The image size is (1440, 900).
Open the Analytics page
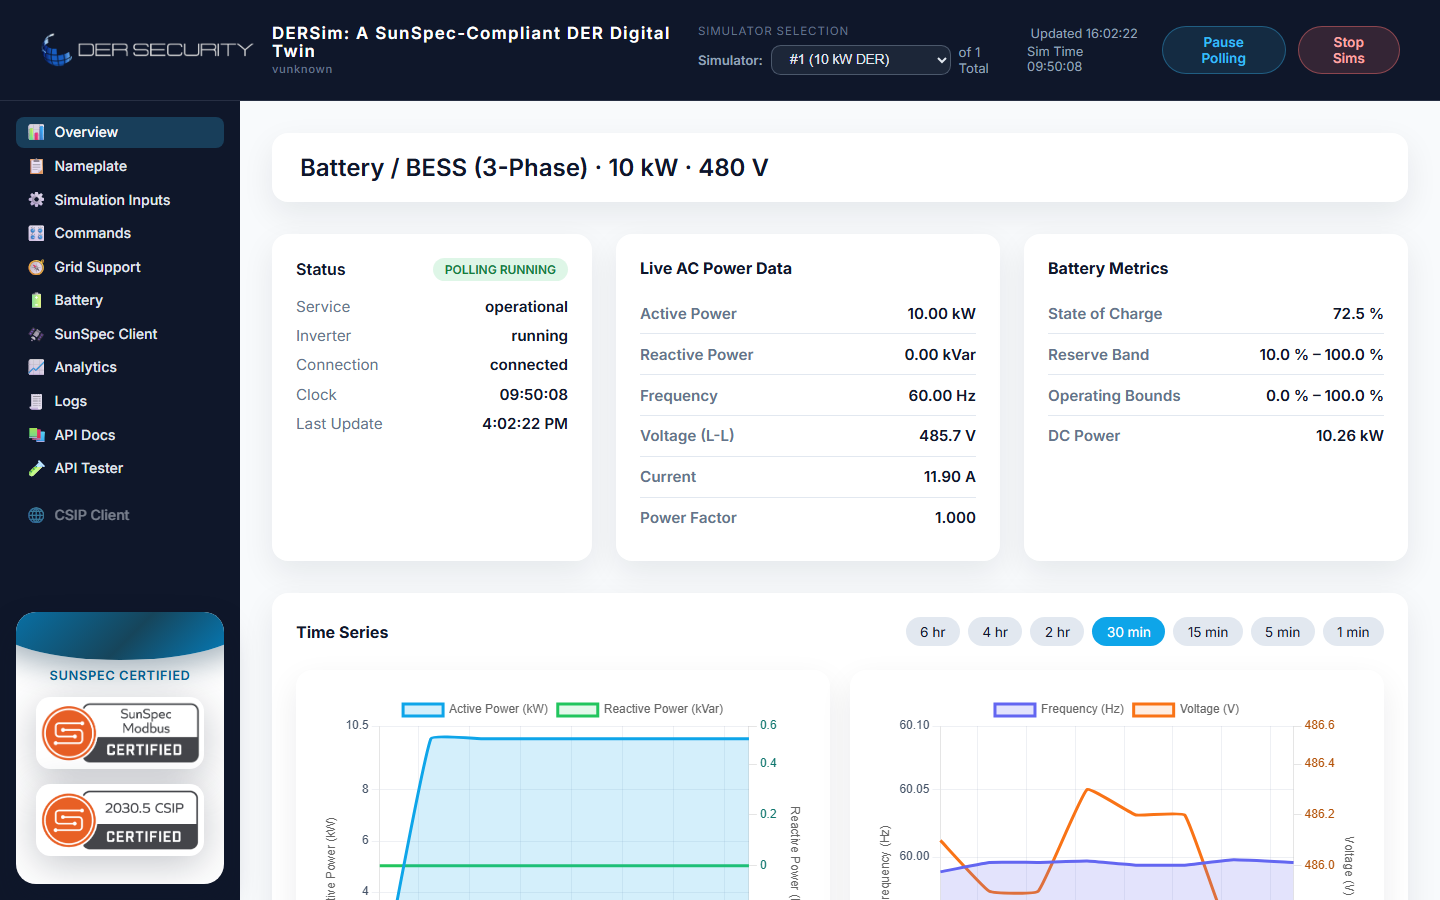[x=120, y=367]
